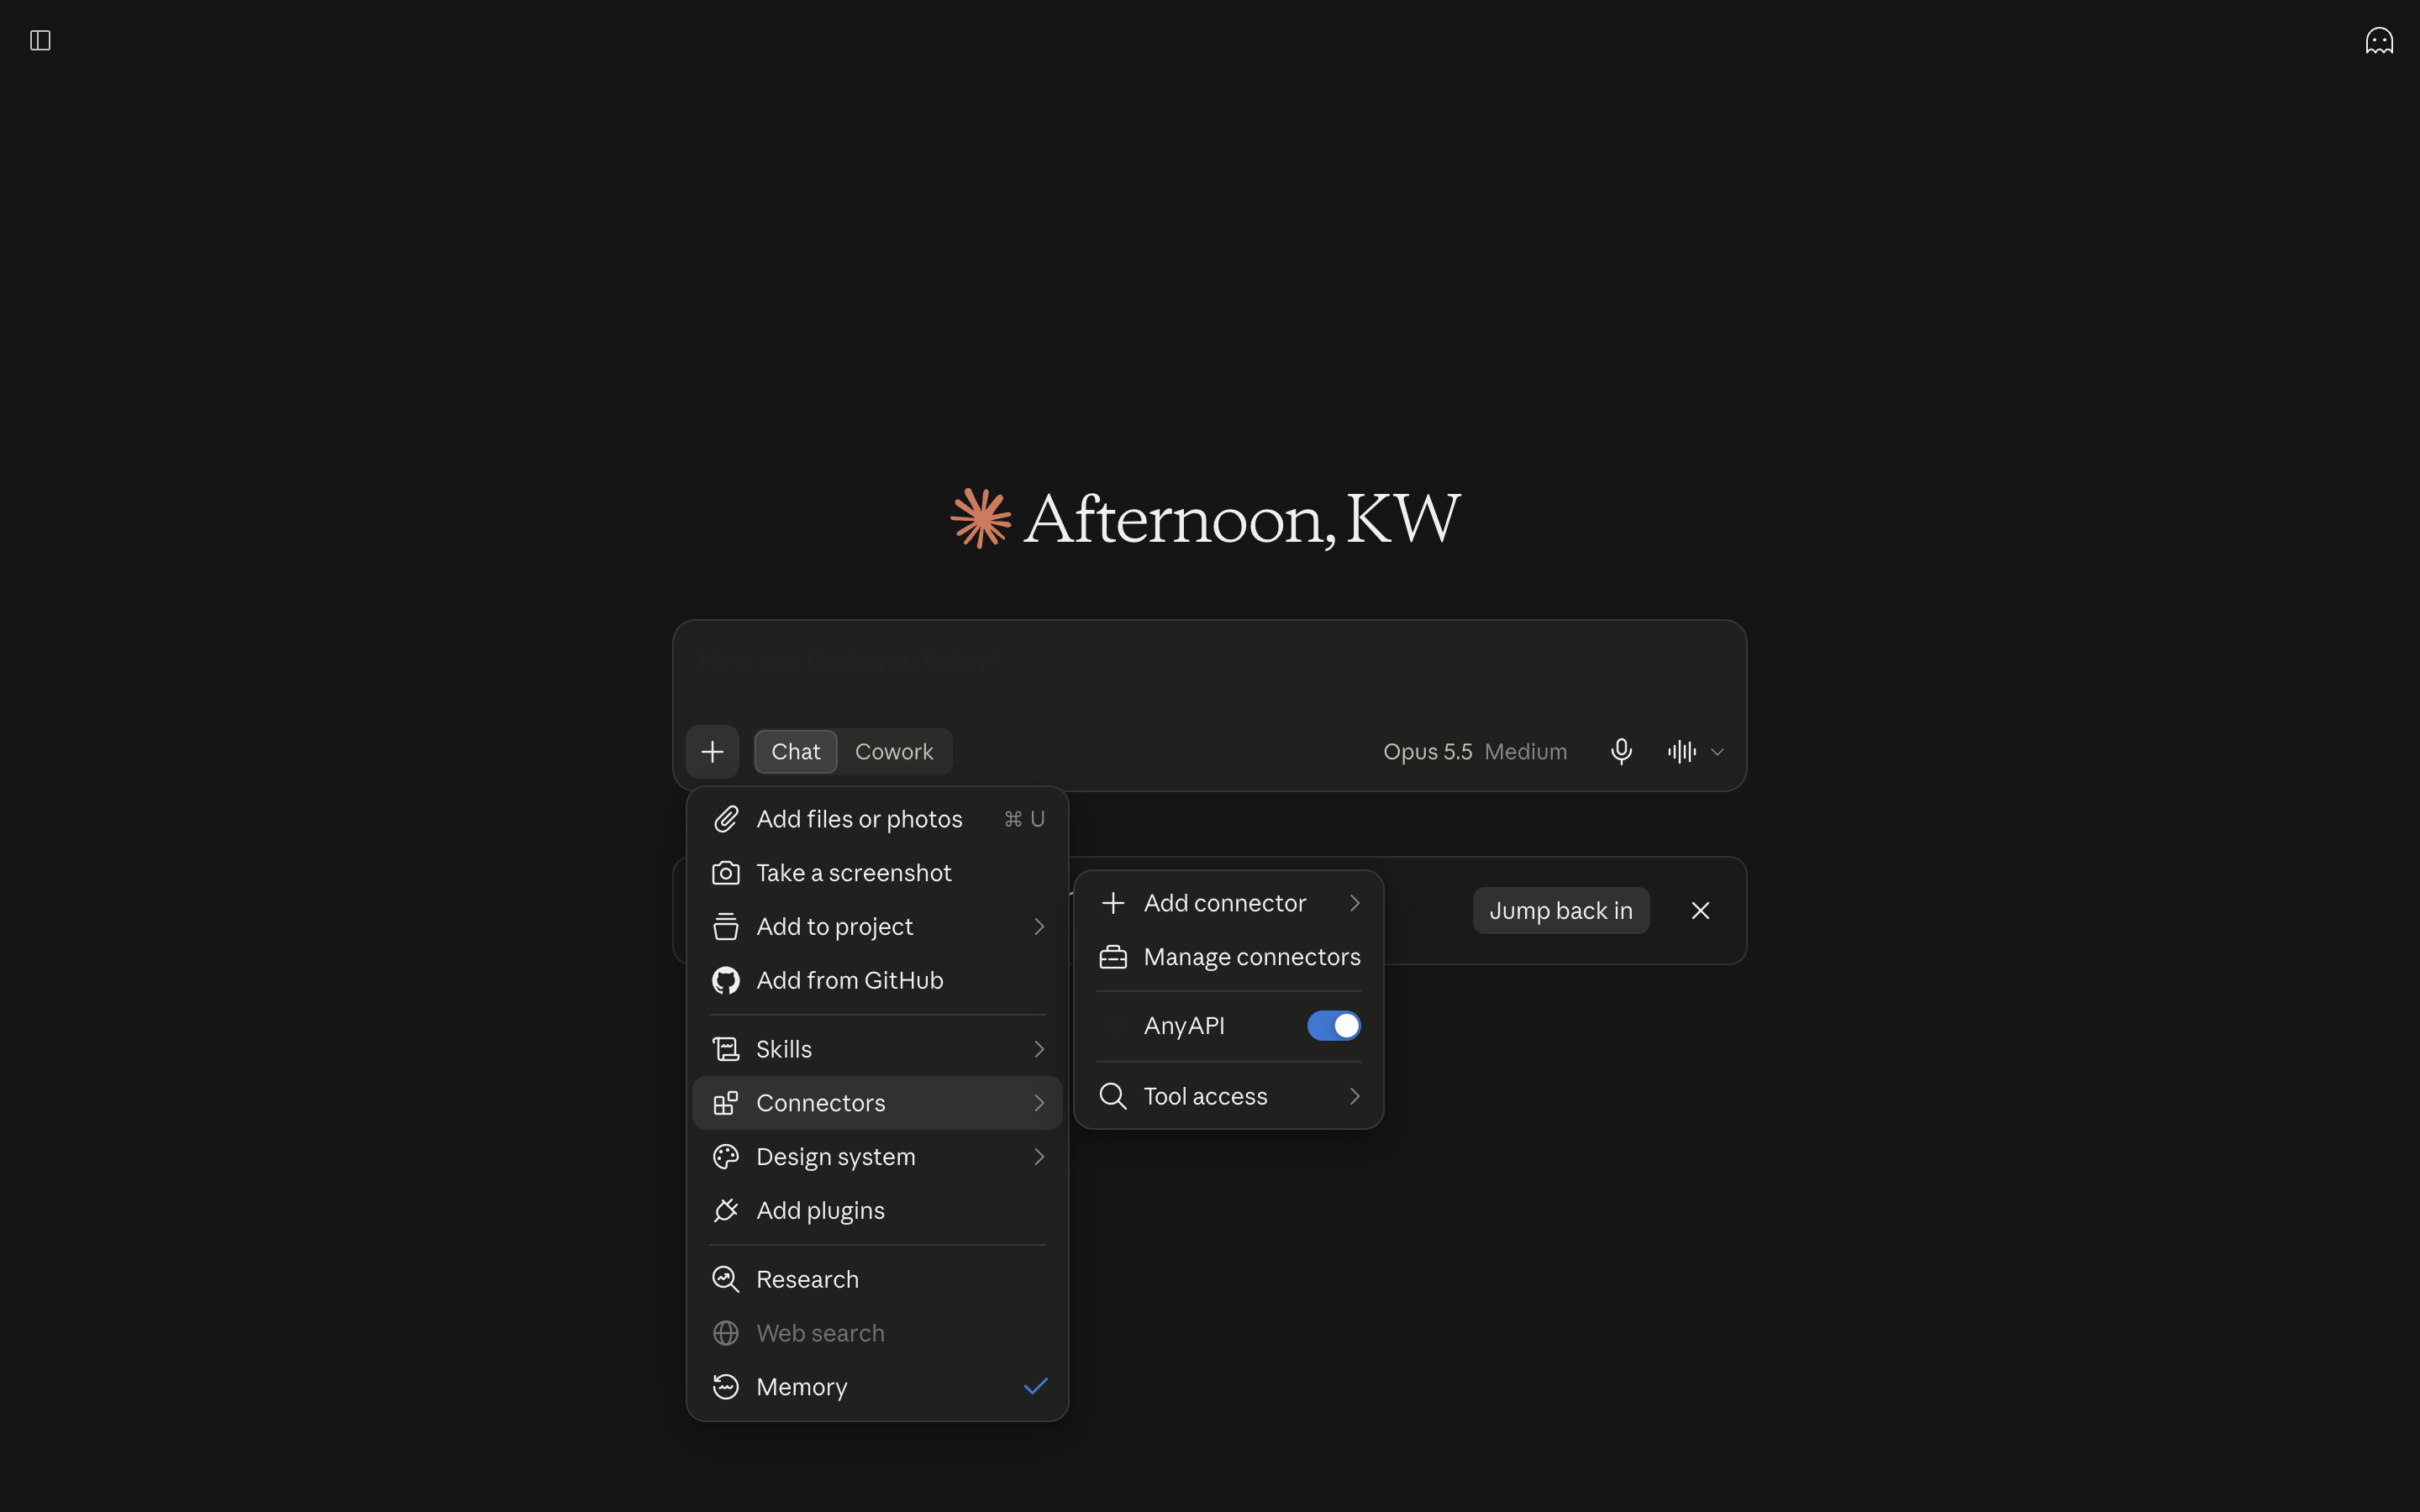Select Manage connectors entry

(x=1229, y=957)
